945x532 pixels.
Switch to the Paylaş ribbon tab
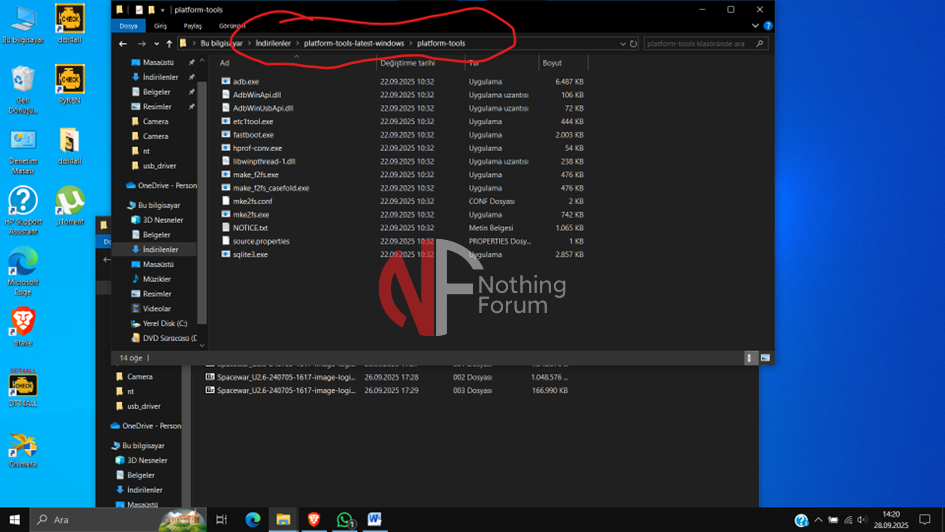[x=192, y=26]
